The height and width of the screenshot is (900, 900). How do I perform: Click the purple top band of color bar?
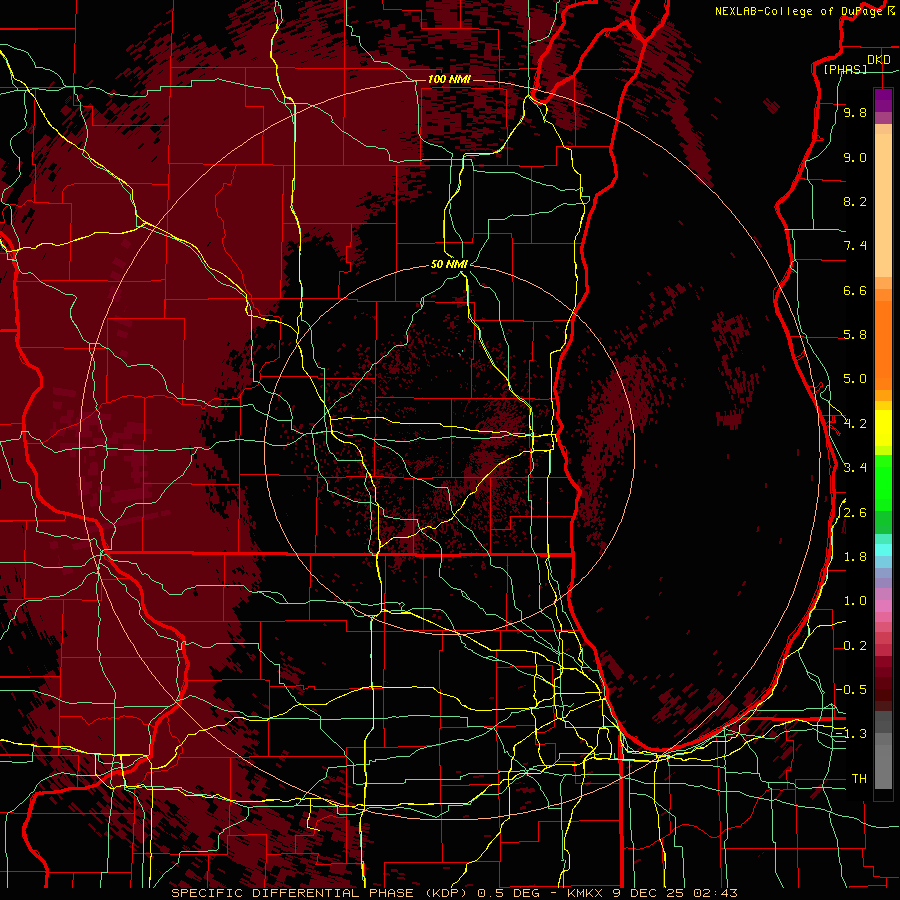[x=883, y=100]
